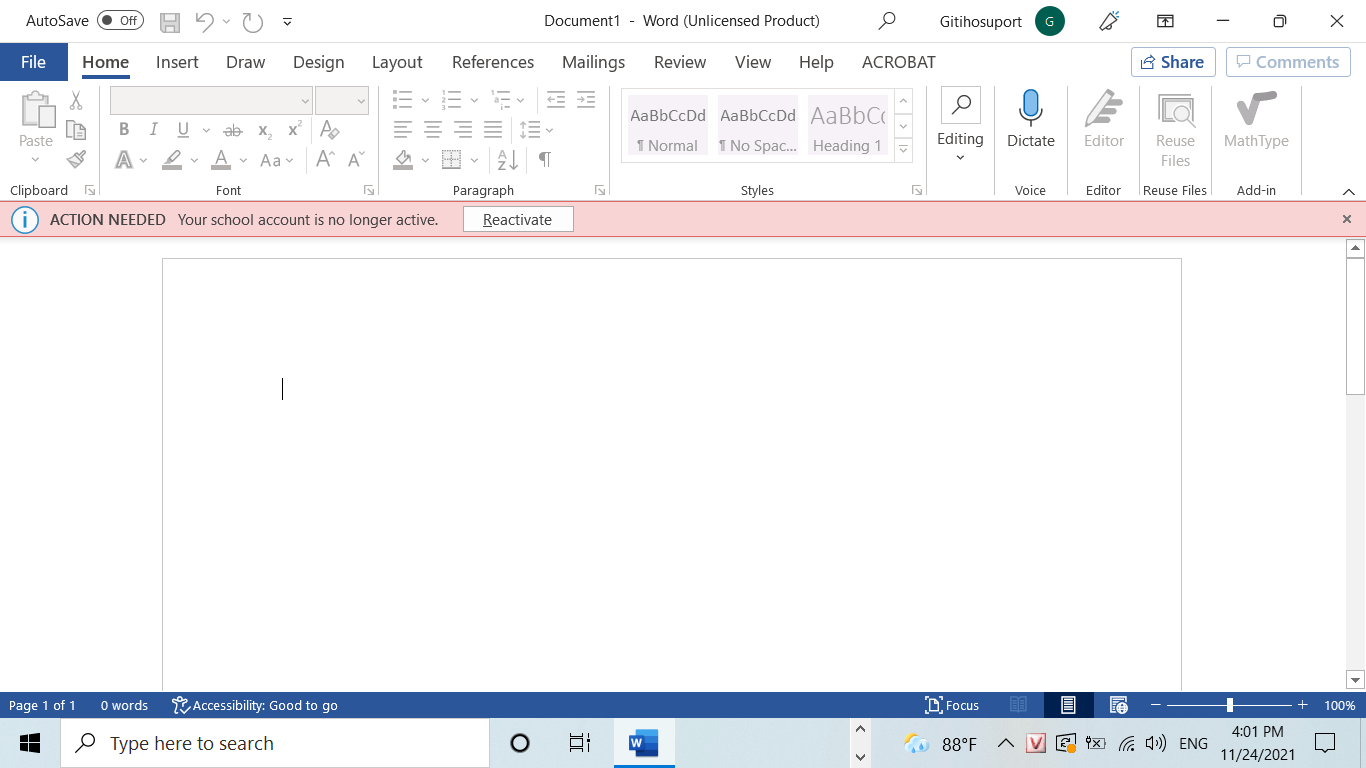Open bullets list dropdown arrow

click(425, 100)
